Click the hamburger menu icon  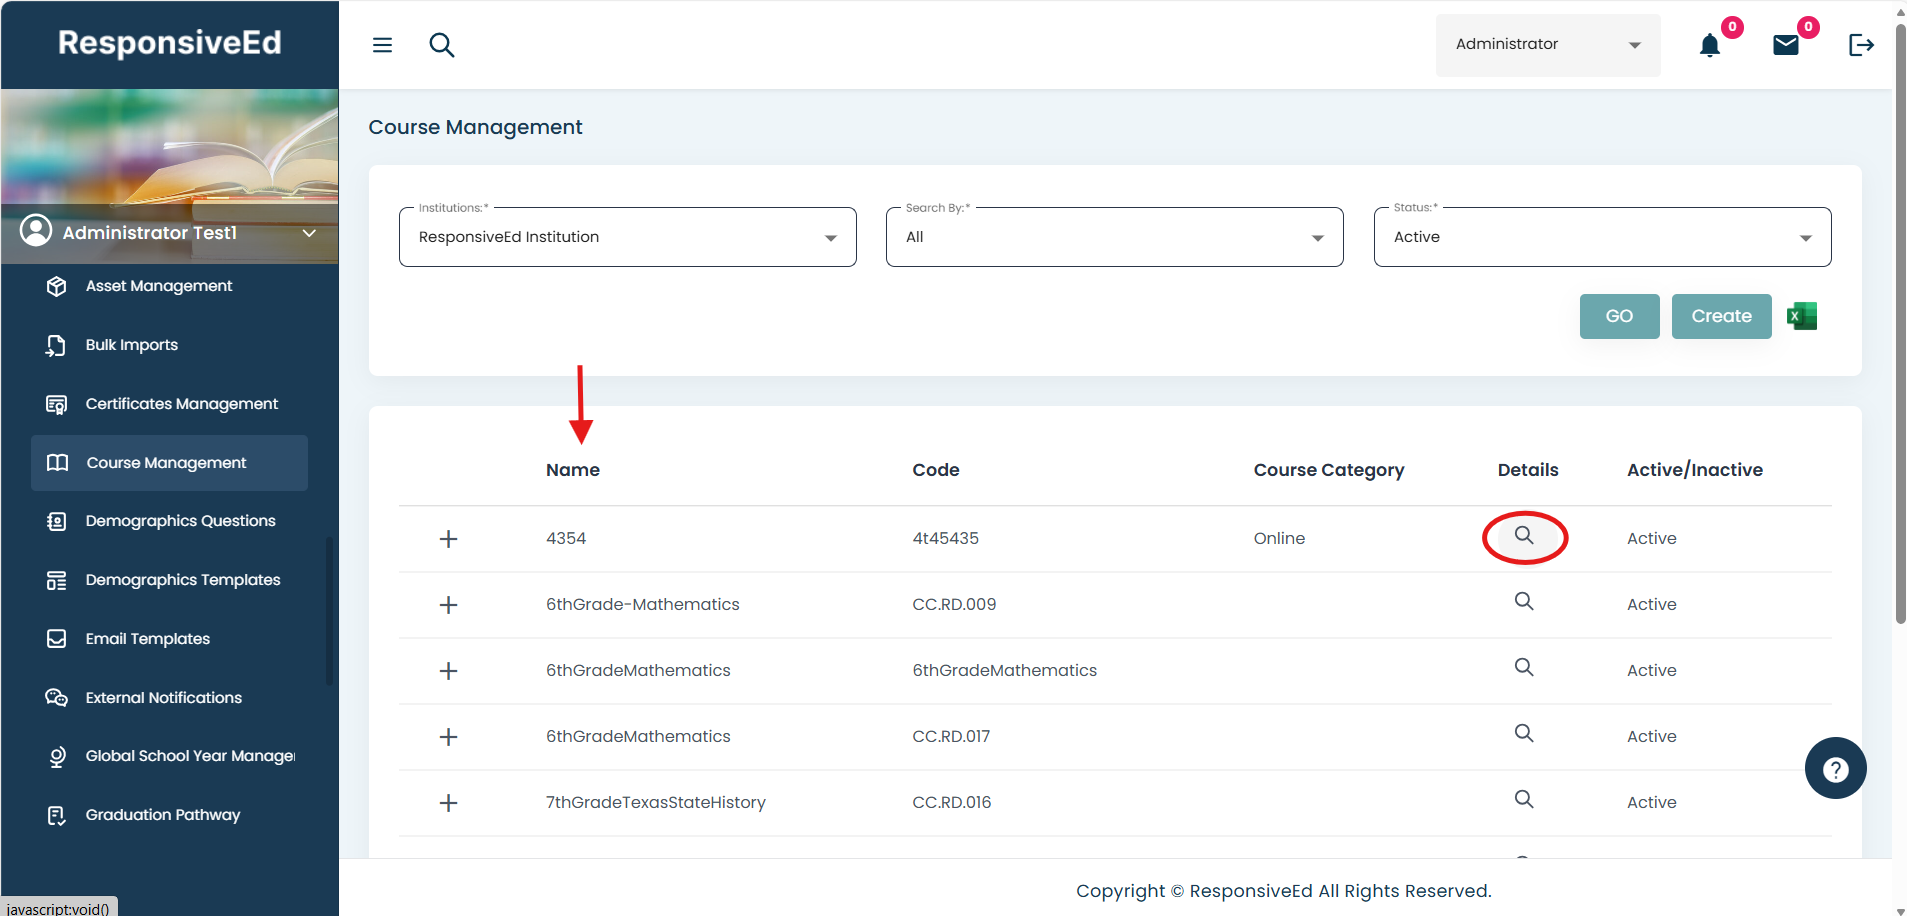click(x=382, y=45)
